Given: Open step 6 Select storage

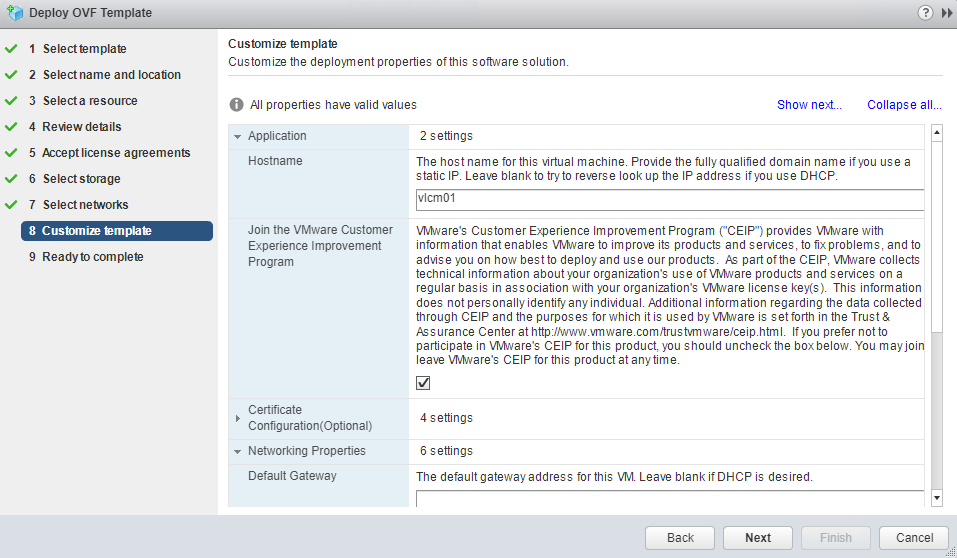Looking at the screenshot, I should (x=81, y=179).
